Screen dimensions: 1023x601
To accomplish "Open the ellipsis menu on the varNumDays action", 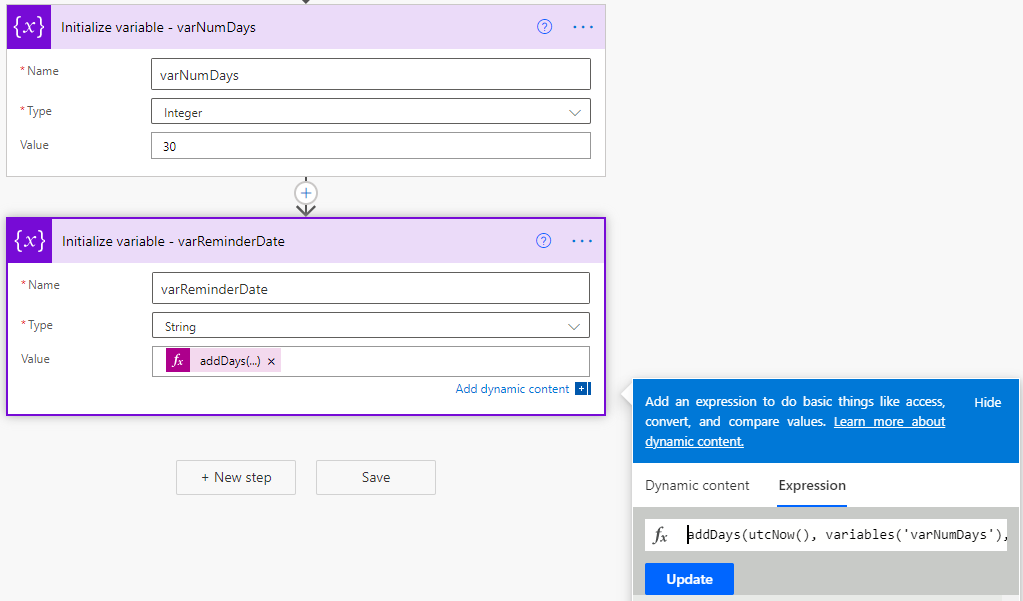I will coord(582,27).
